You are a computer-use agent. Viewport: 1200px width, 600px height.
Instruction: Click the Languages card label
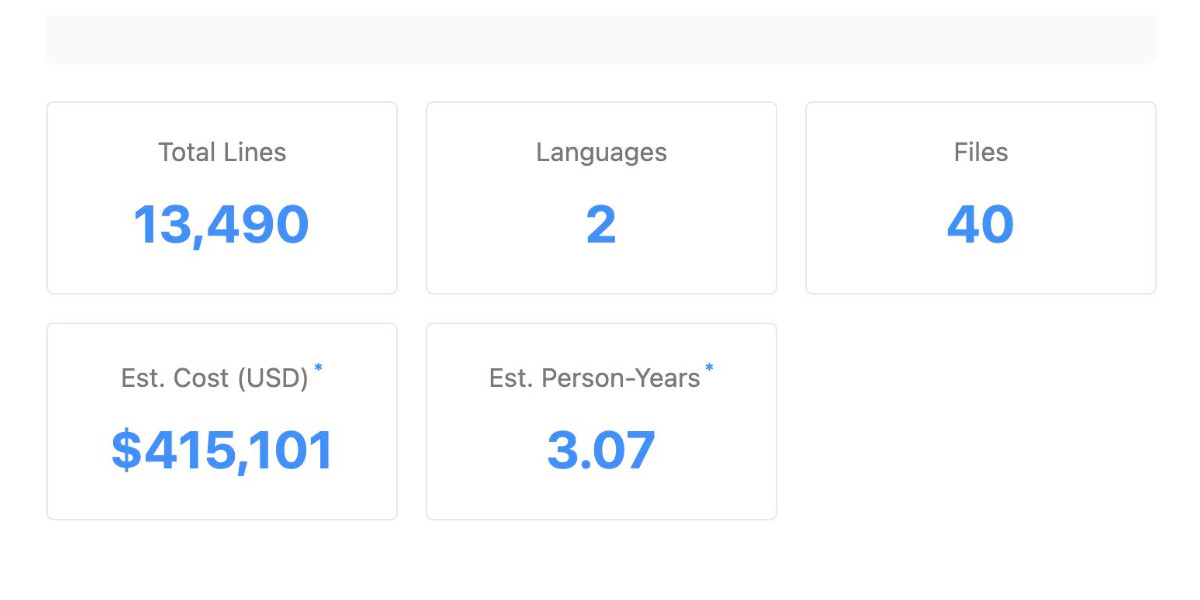click(601, 152)
